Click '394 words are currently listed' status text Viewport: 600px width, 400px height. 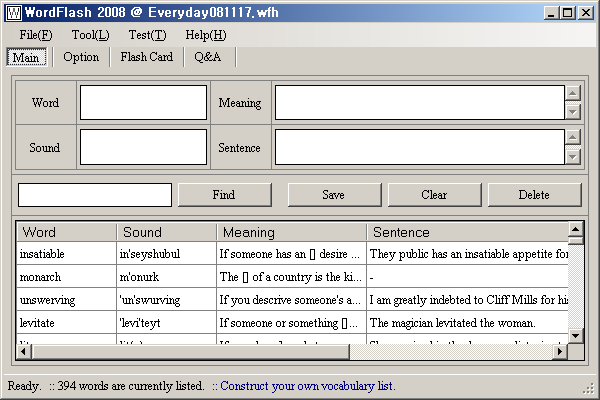[130, 386]
